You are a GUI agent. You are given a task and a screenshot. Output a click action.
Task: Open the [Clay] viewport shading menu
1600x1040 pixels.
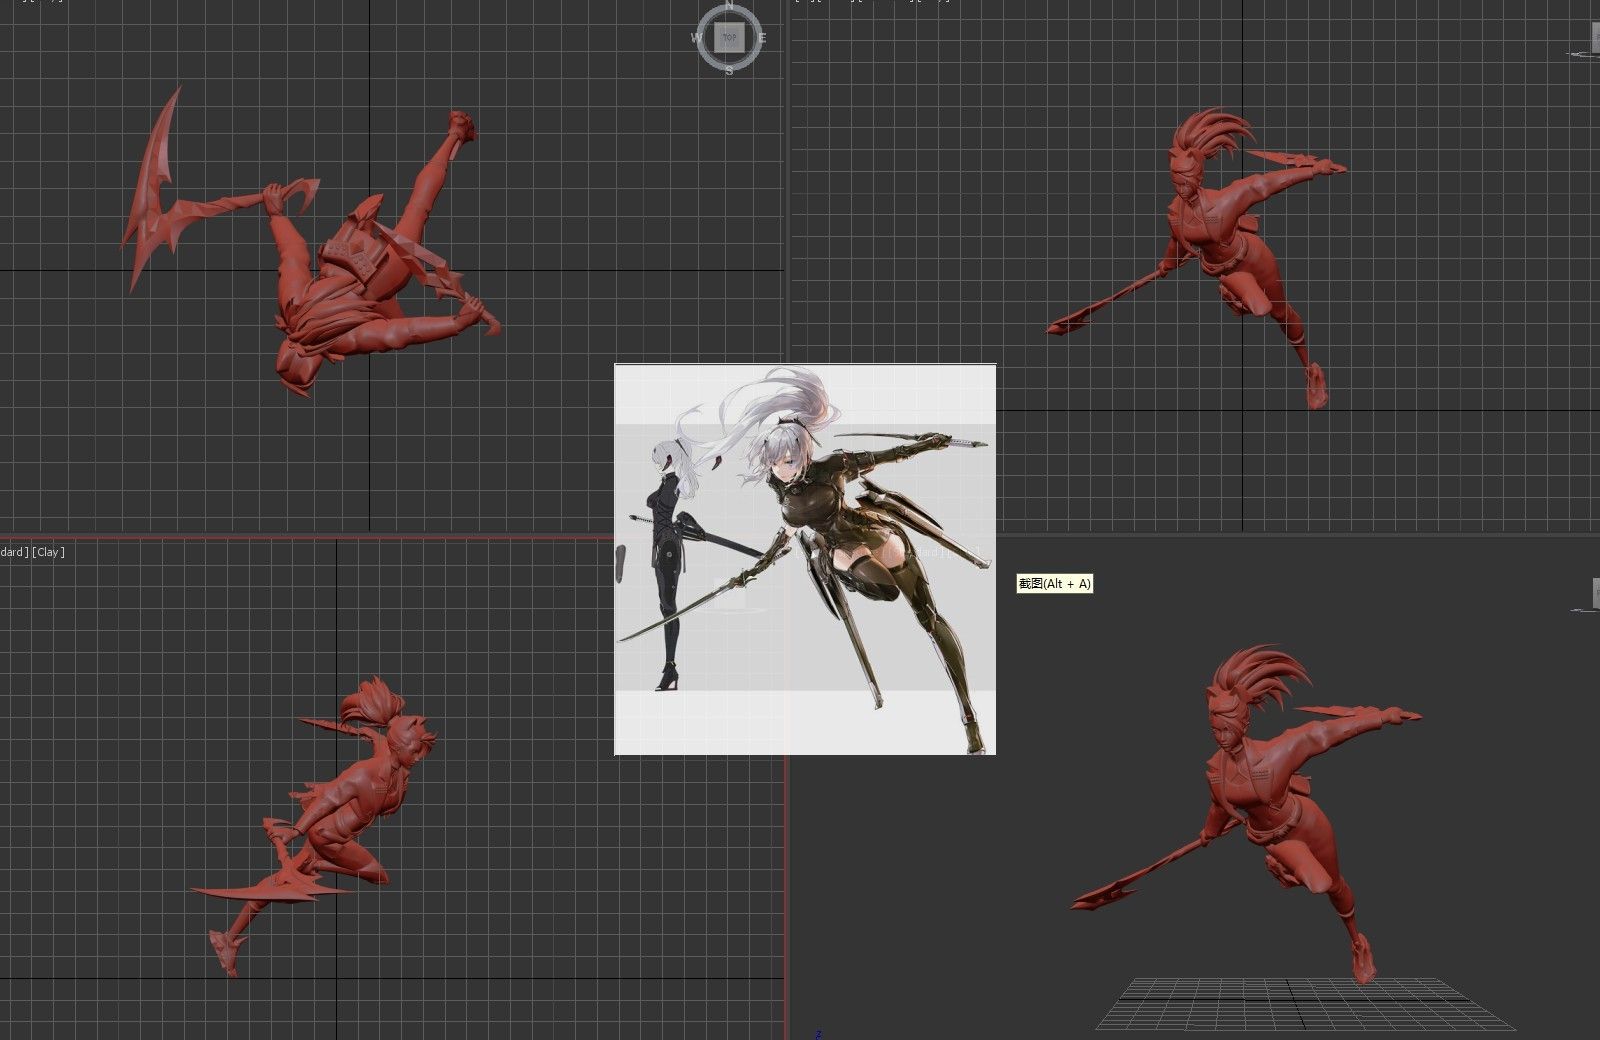tap(48, 552)
